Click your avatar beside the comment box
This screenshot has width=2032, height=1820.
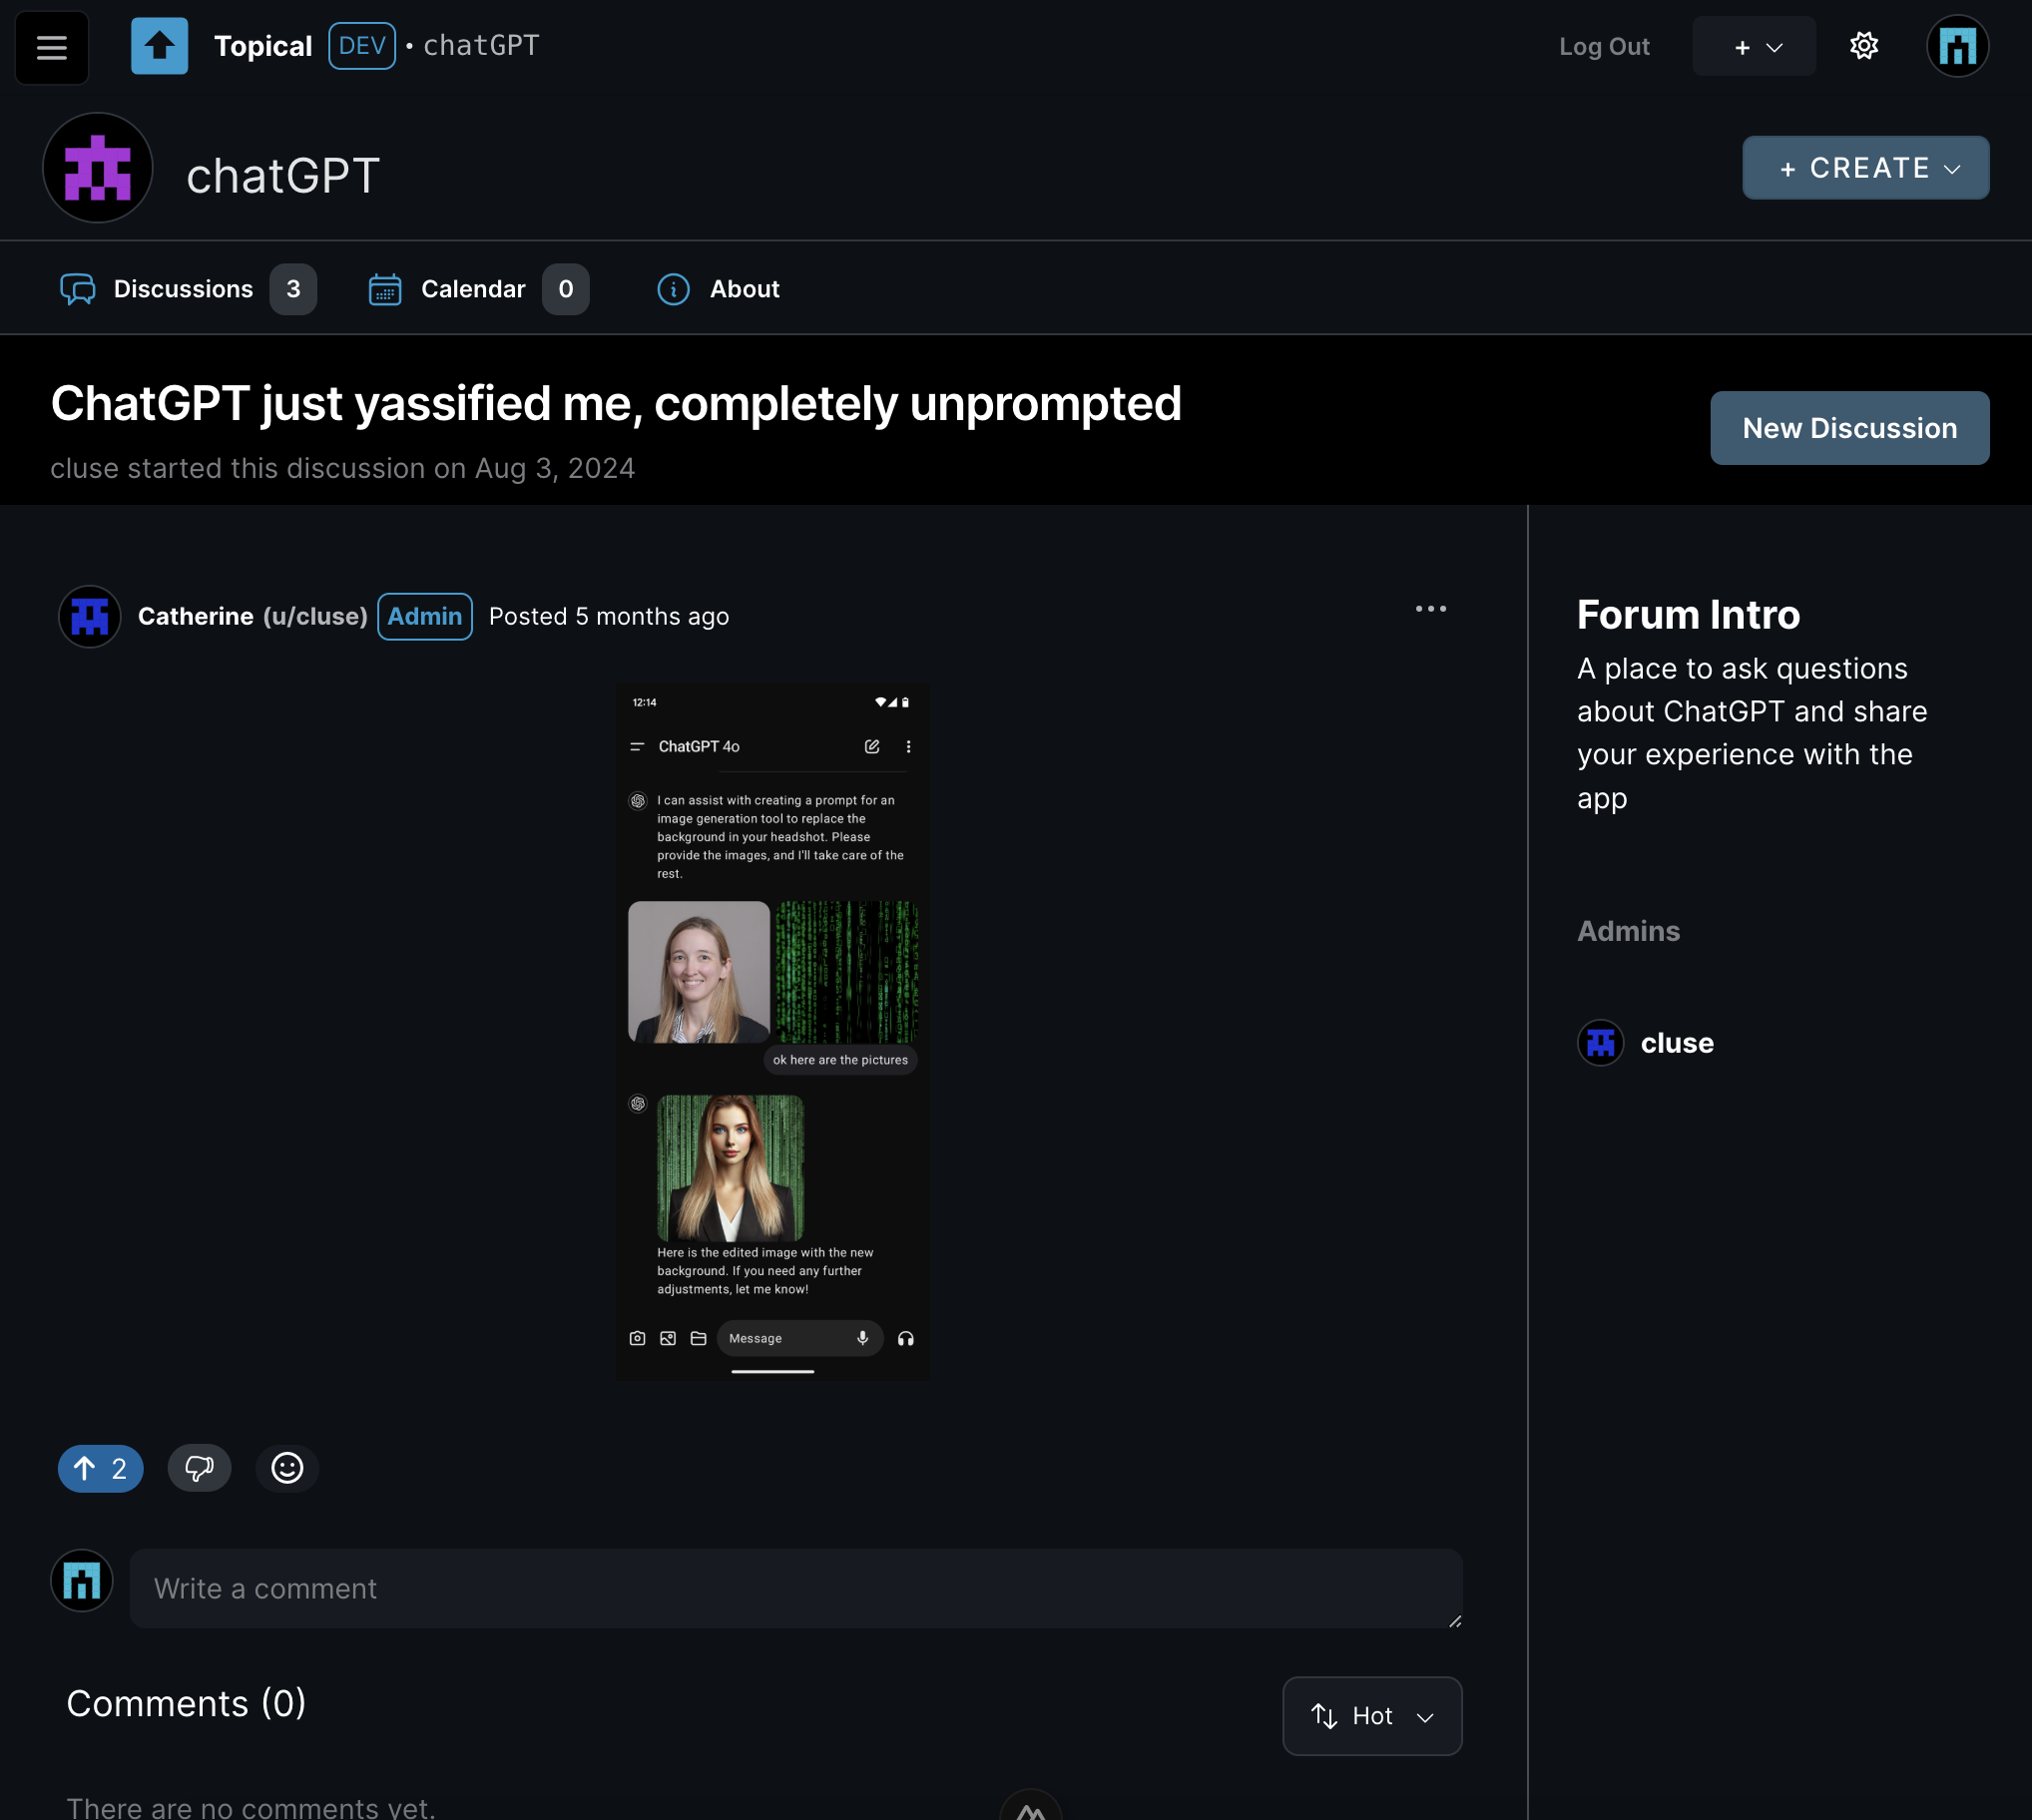[82, 1581]
